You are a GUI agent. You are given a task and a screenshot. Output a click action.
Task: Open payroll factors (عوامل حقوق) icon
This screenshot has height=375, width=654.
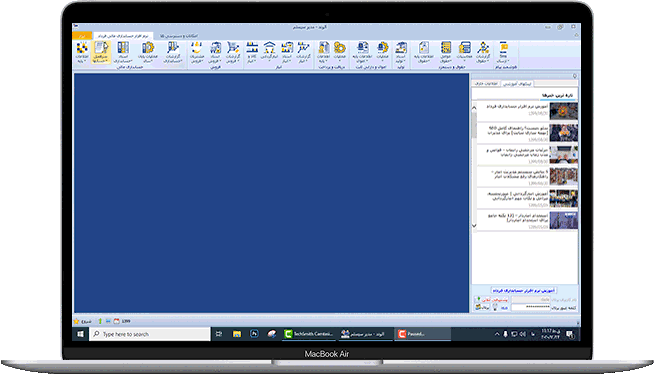(446, 52)
